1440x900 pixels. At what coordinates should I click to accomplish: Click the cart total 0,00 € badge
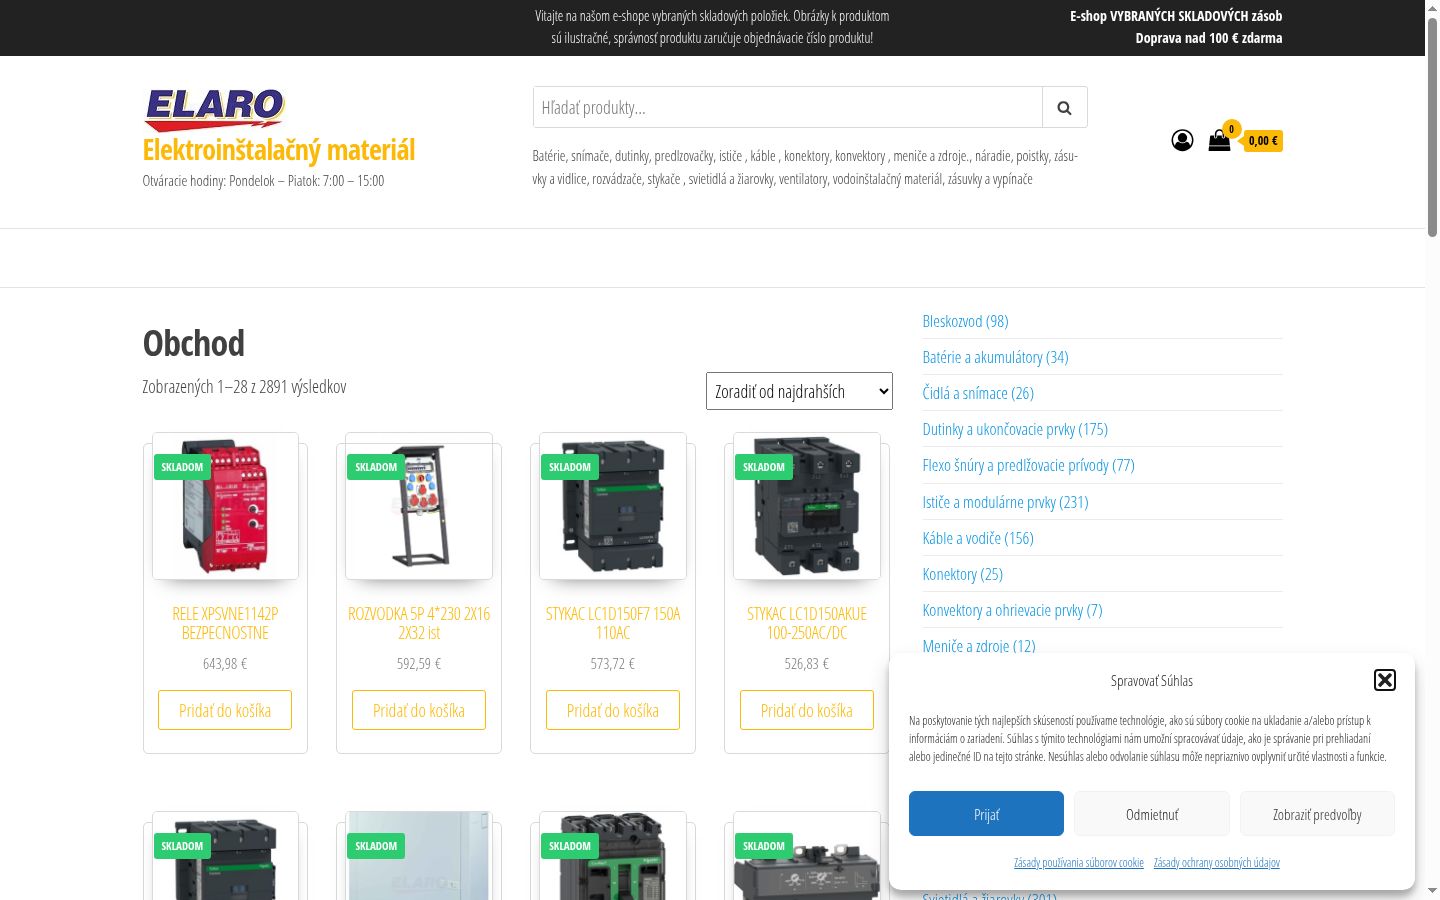(1263, 141)
